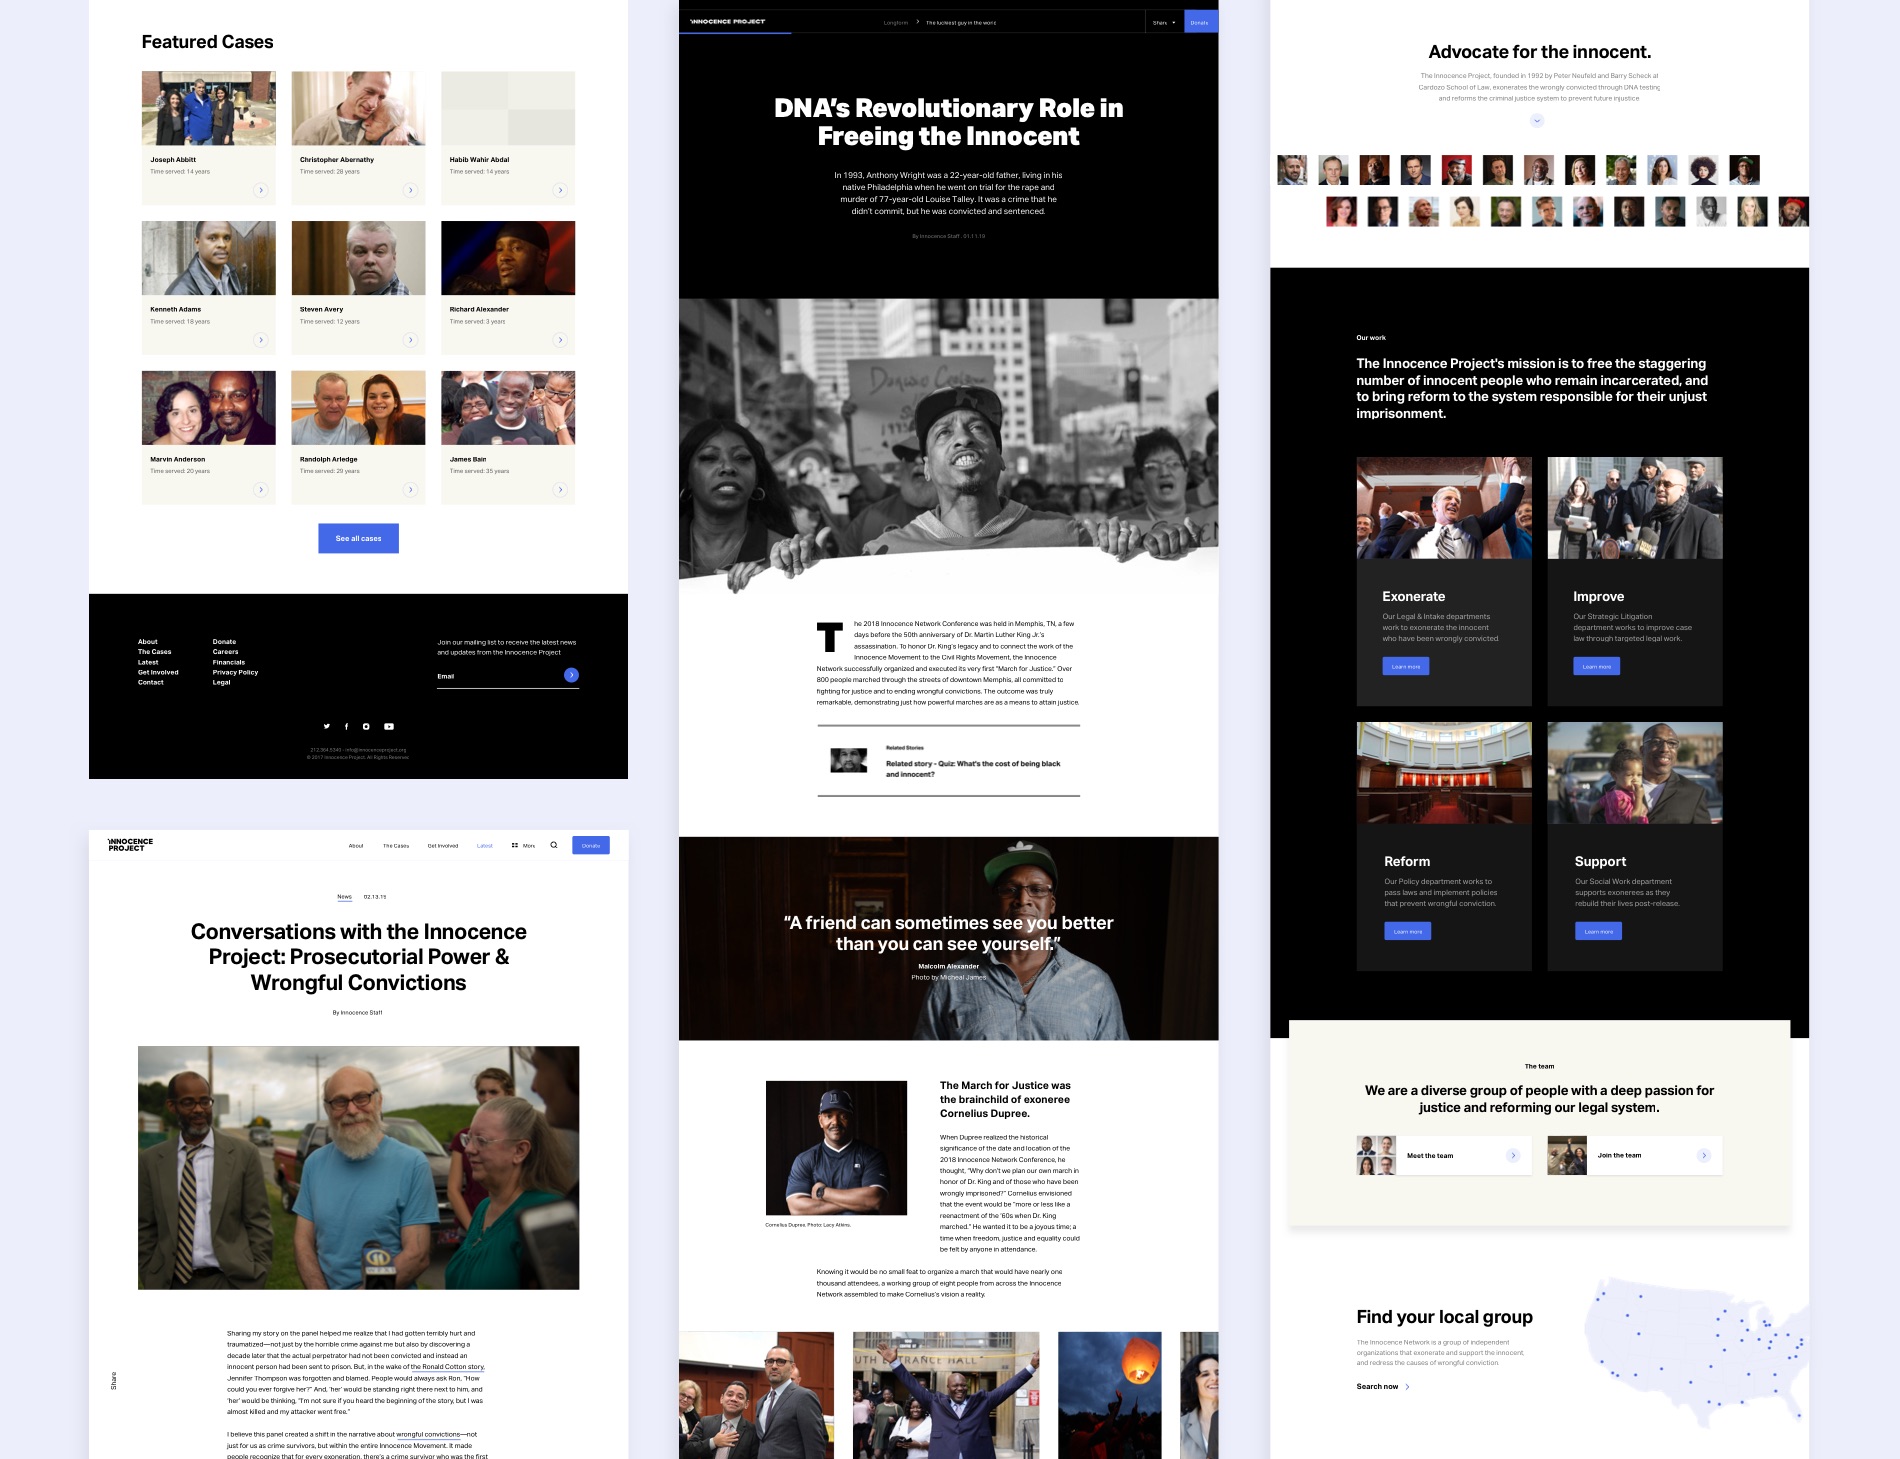The image size is (1900, 1459).
Task: Click the Email input field in footer
Action: 497,677
